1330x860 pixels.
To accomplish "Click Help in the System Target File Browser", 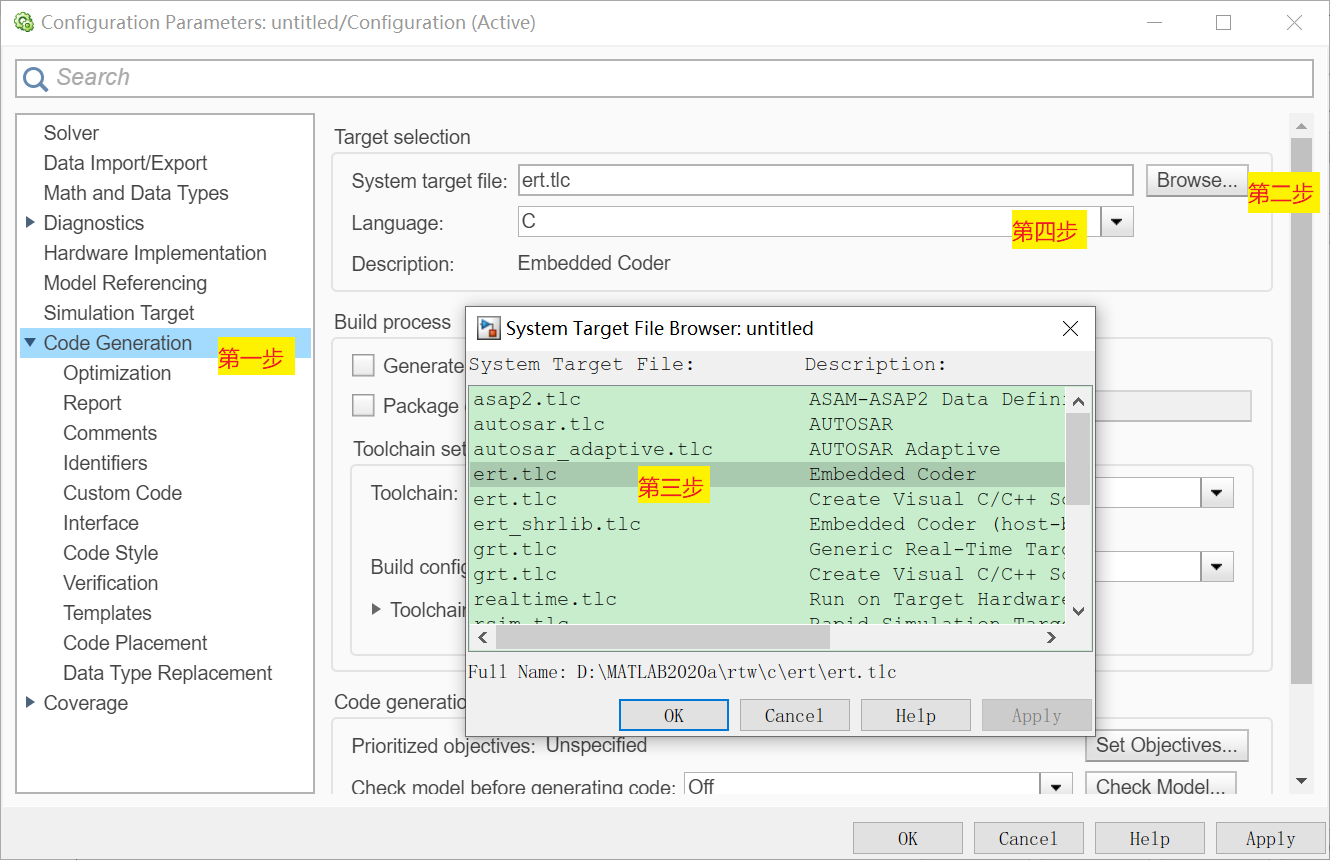I will click(915, 715).
